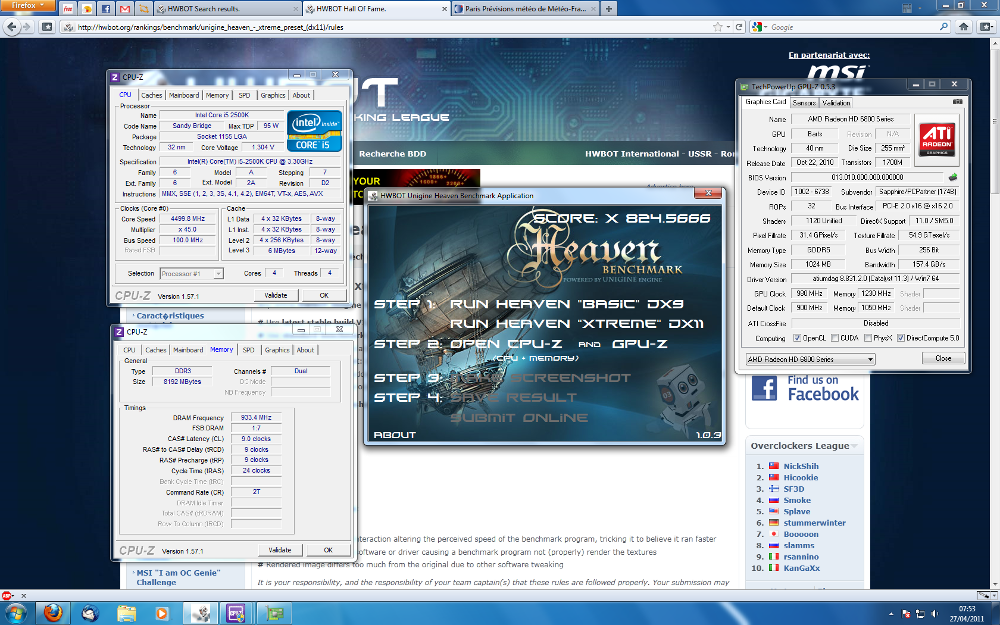Open Windows Explorer folder from taskbar

point(126,614)
